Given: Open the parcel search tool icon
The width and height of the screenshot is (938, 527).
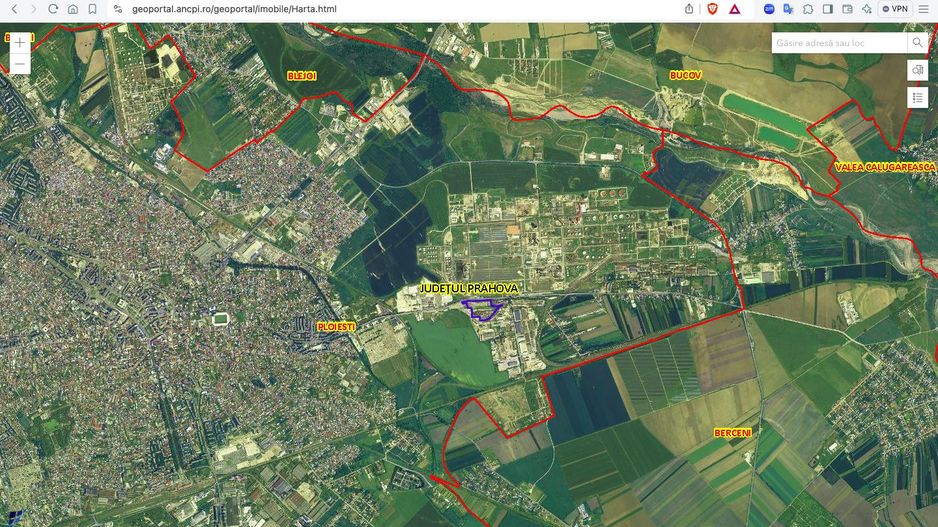Looking at the screenshot, I should 918,71.
